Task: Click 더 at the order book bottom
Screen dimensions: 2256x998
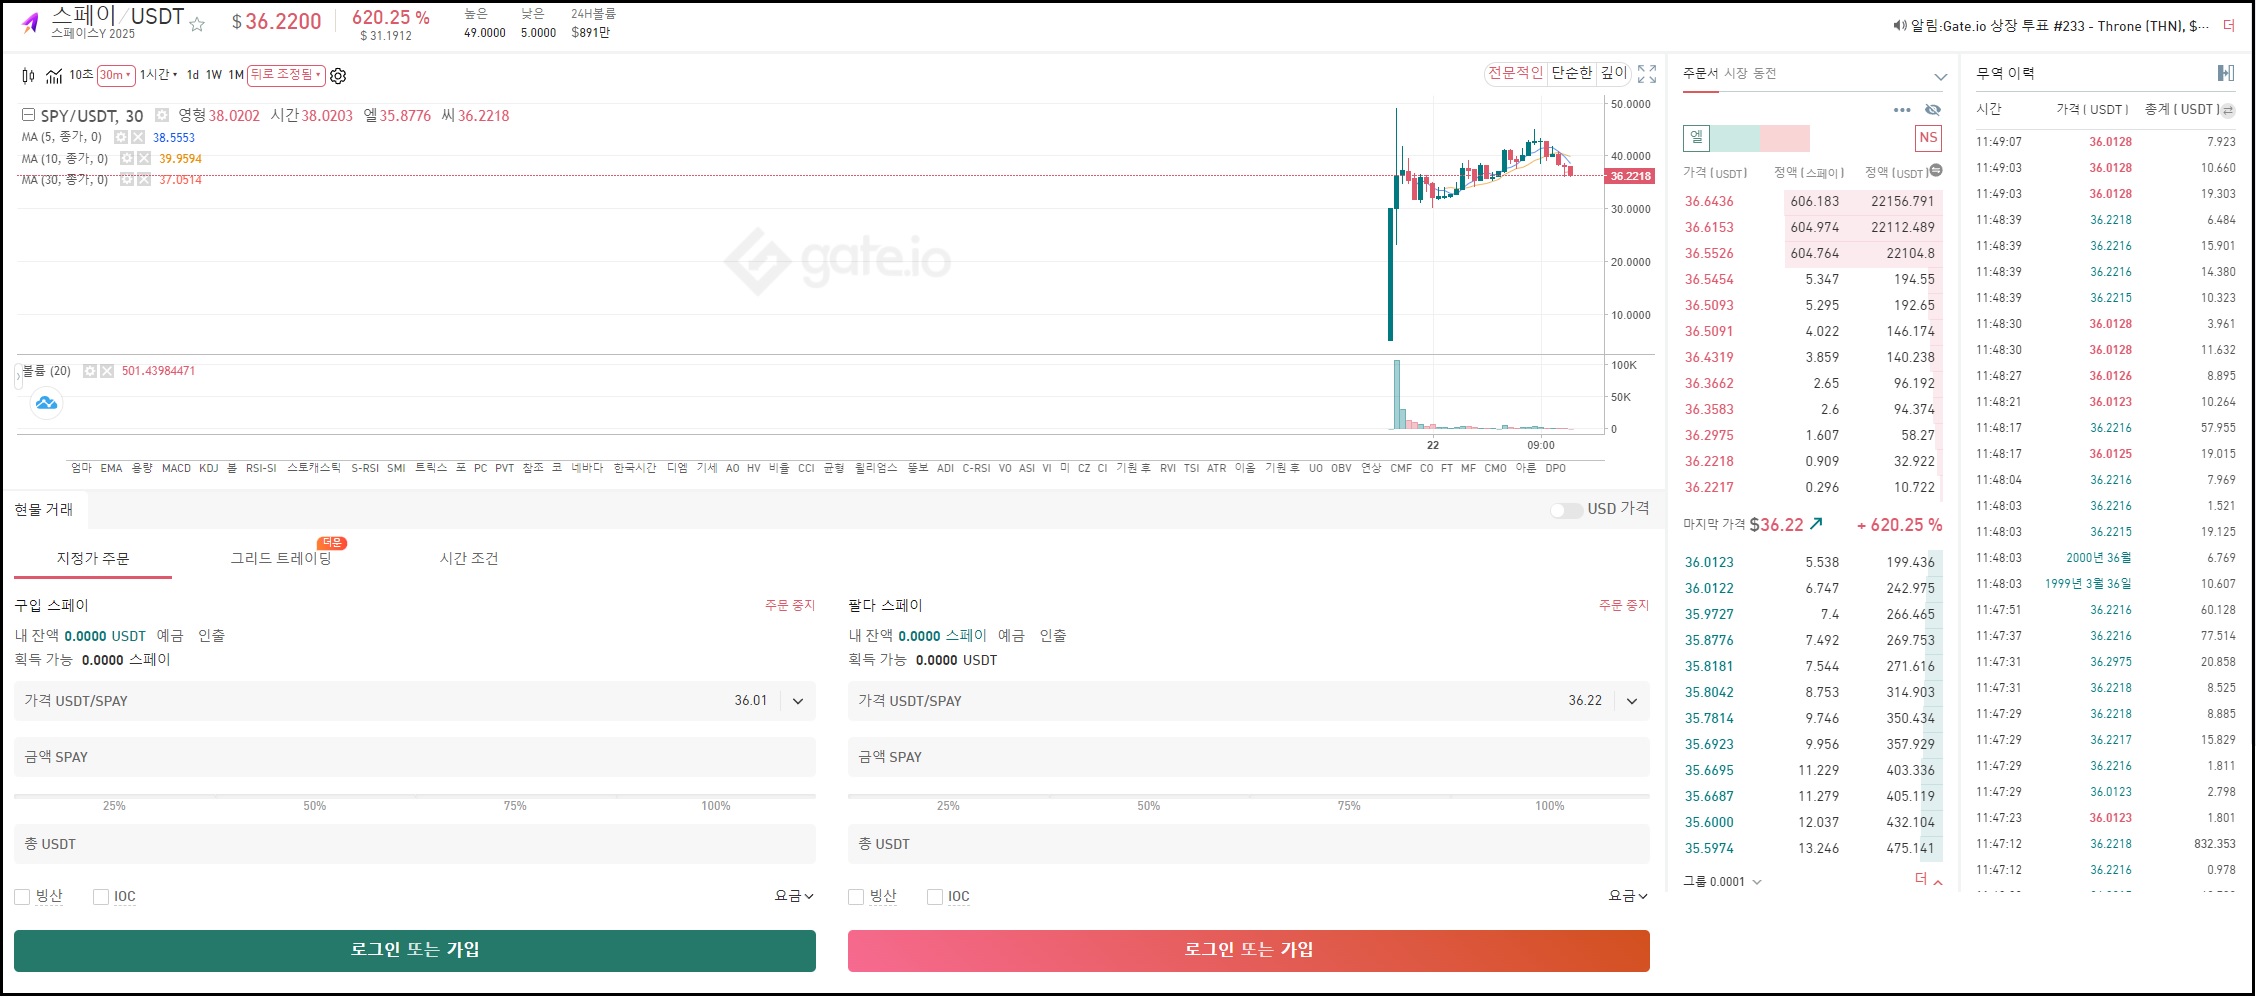Action: (1928, 880)
